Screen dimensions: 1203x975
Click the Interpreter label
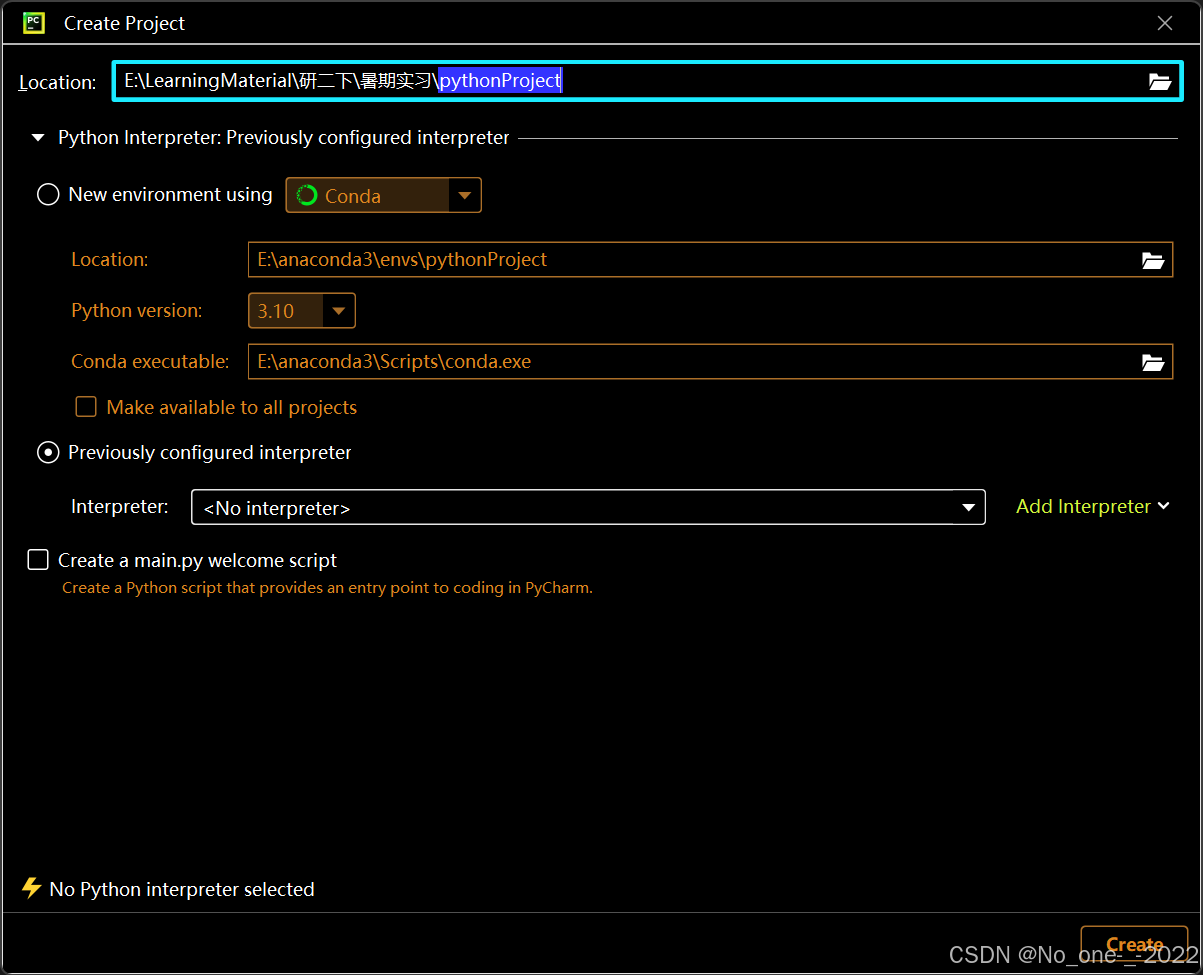(120, 507)
